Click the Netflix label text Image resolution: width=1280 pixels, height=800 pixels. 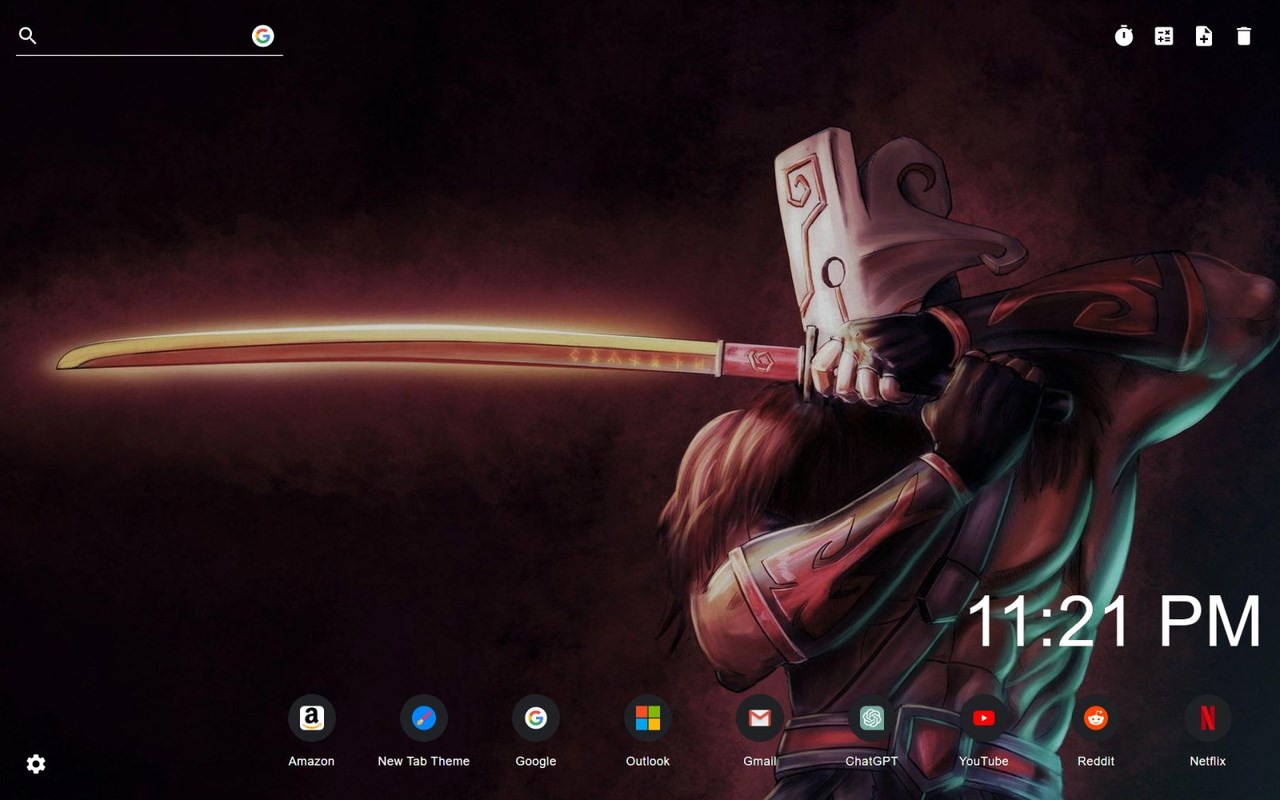pyautogui.click(x=1208, y=761)
